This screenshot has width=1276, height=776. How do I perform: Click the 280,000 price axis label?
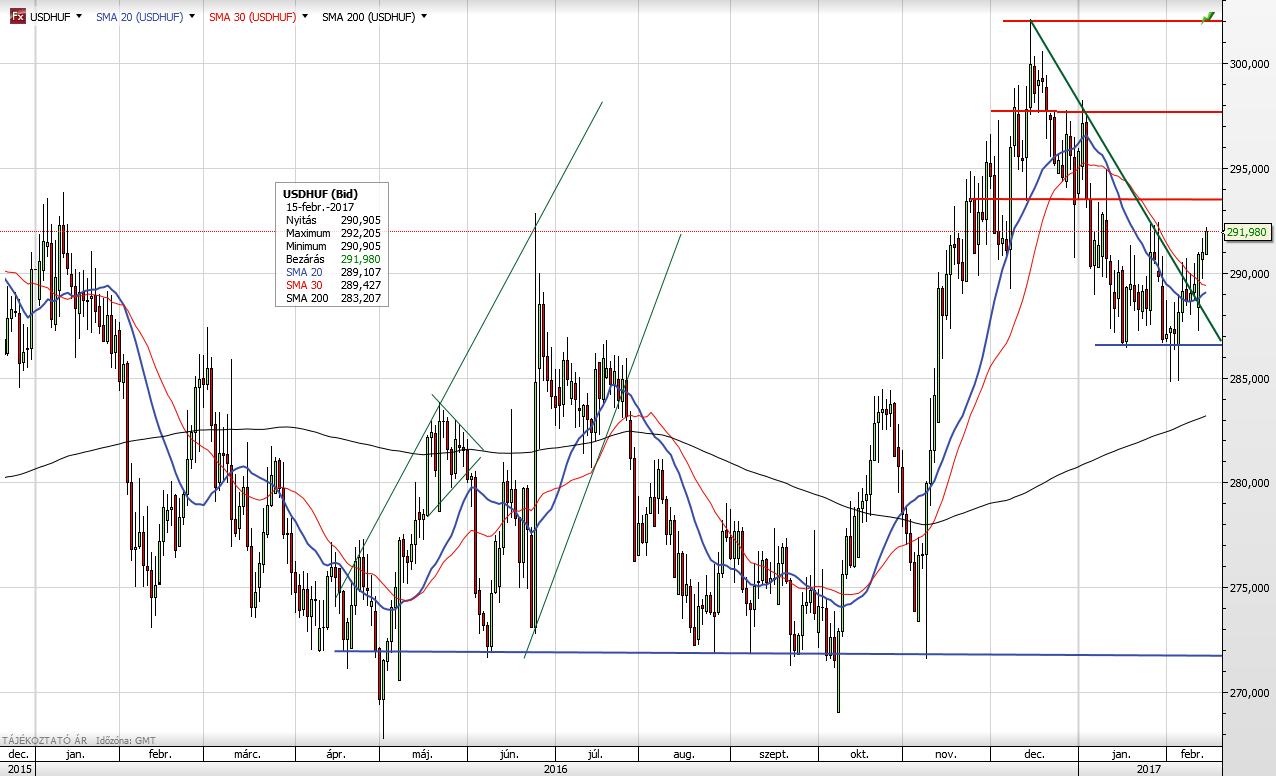1250,484
